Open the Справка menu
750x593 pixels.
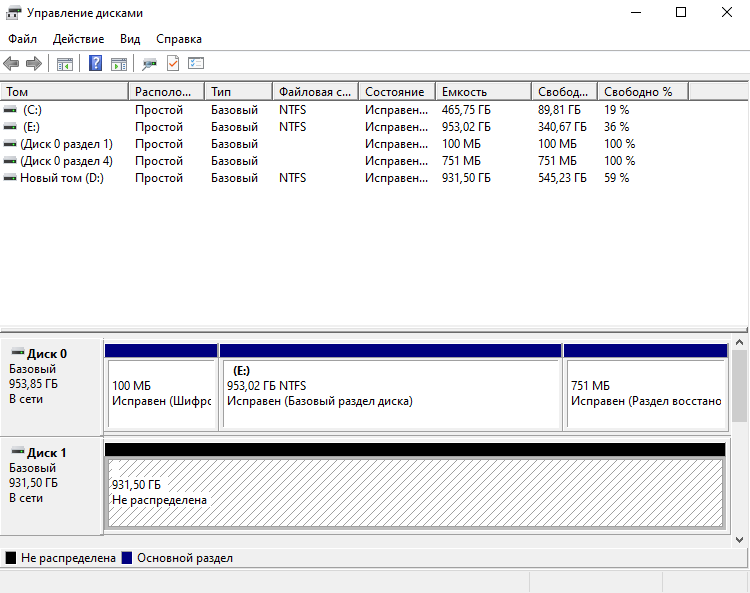pyautogui.click(x=179, y=39)
